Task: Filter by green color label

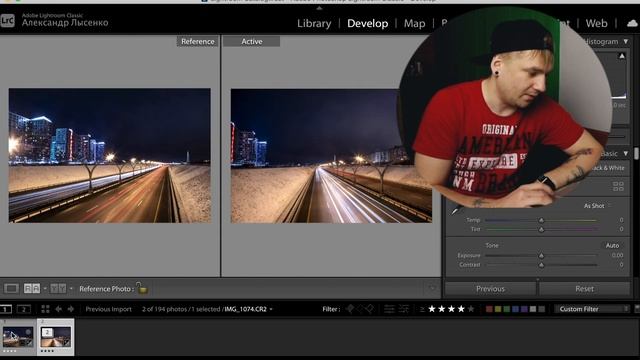Action: (507, 309)
